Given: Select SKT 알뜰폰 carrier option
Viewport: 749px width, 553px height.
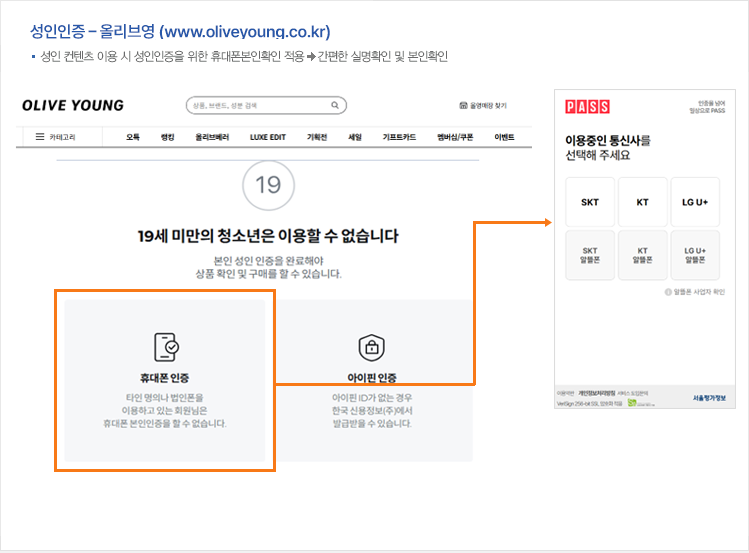Looking at the screenshot, I should coord(590,255).
